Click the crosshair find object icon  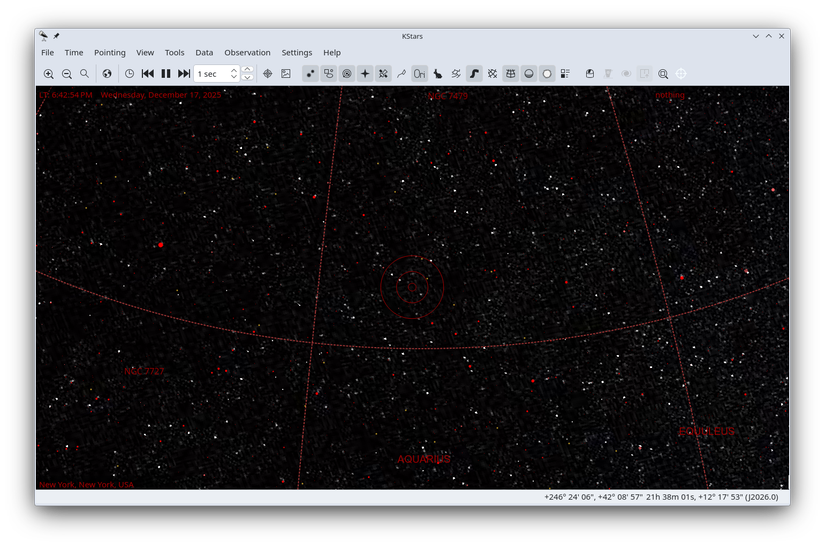tap(267, 74)
